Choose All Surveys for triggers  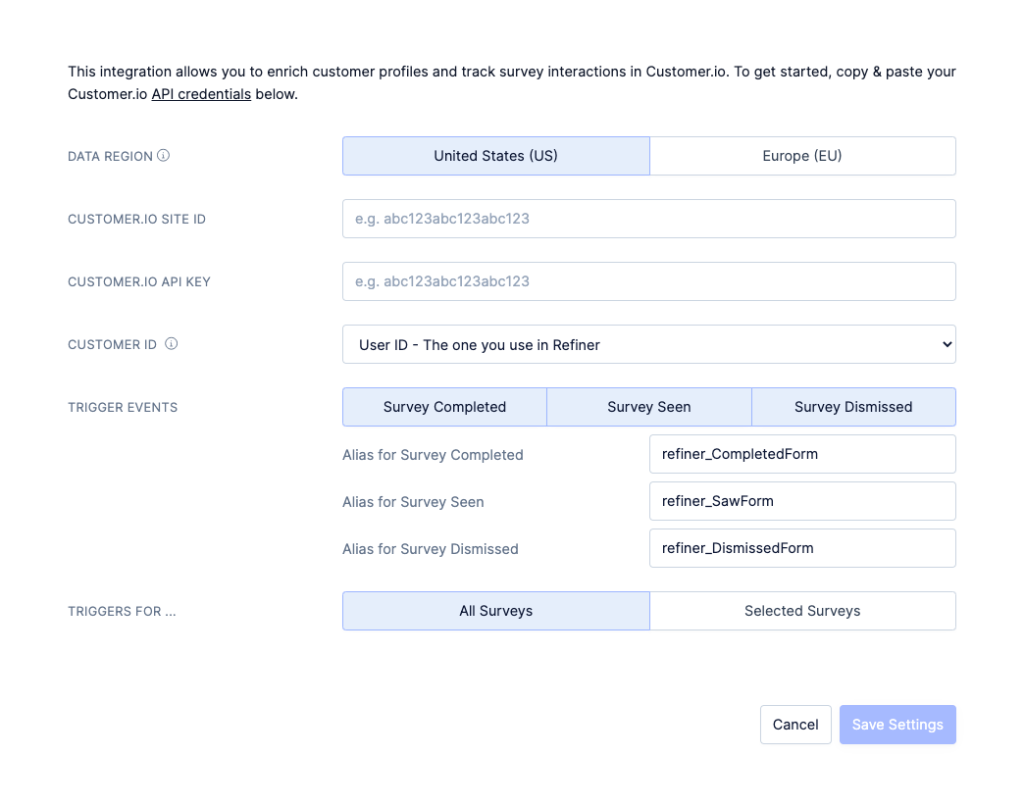496,611
